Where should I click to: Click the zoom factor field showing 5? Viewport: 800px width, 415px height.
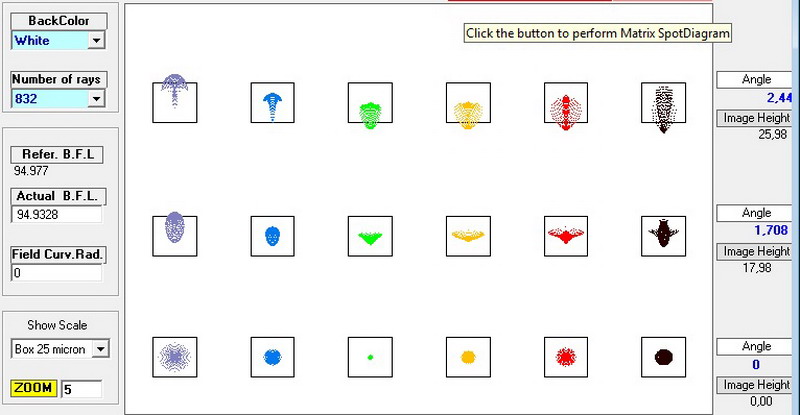[x=82, y=389]
